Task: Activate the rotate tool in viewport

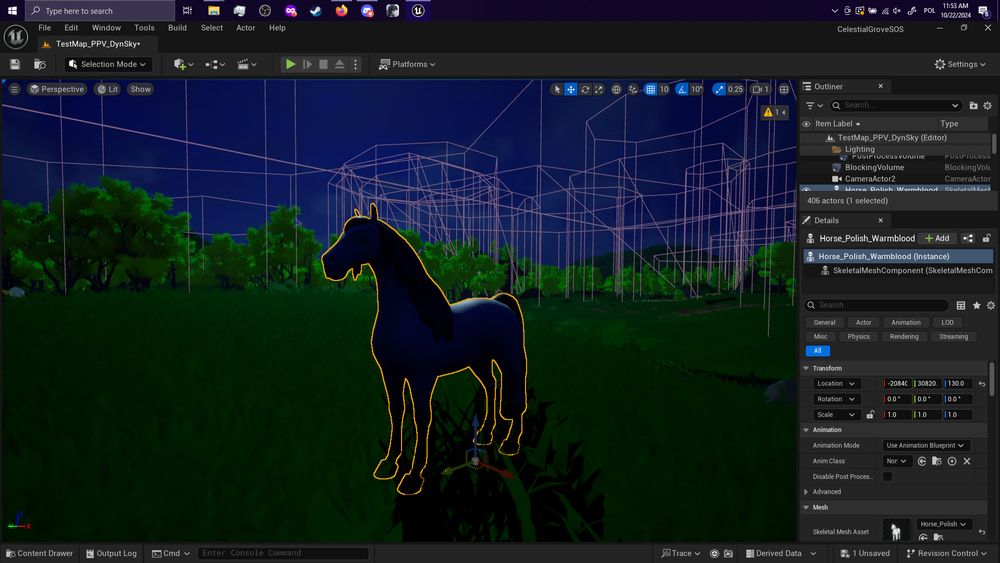Action: [x=585, y=89]
